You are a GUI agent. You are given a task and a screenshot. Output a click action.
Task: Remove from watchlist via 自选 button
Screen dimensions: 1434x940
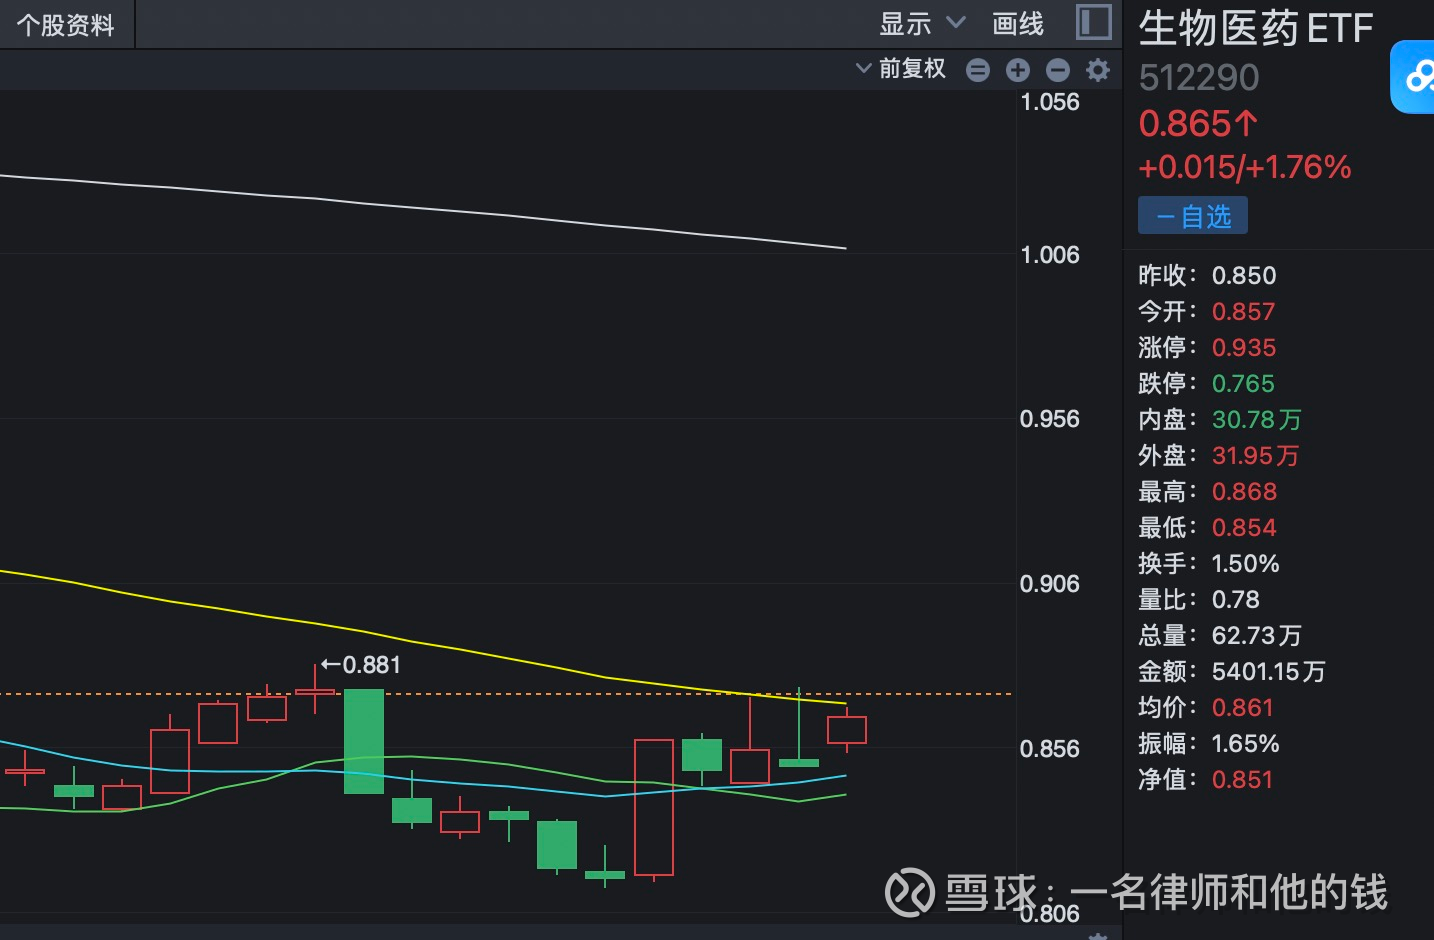pos(1193,216)
